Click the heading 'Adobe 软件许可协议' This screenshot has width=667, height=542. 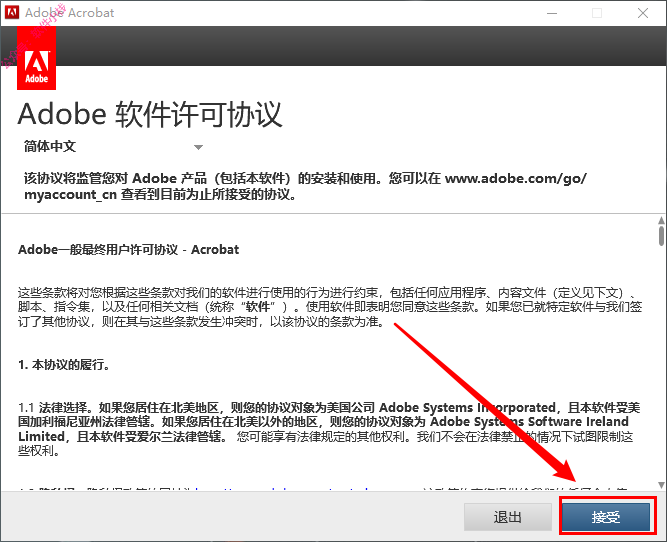(x=150, y=114)
